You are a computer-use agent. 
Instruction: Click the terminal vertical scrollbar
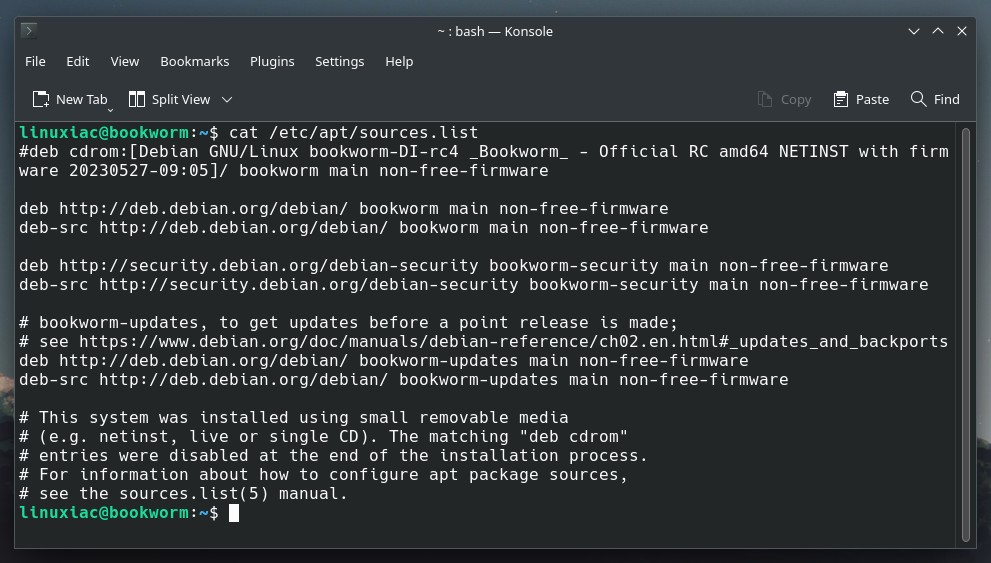(965, 335)
